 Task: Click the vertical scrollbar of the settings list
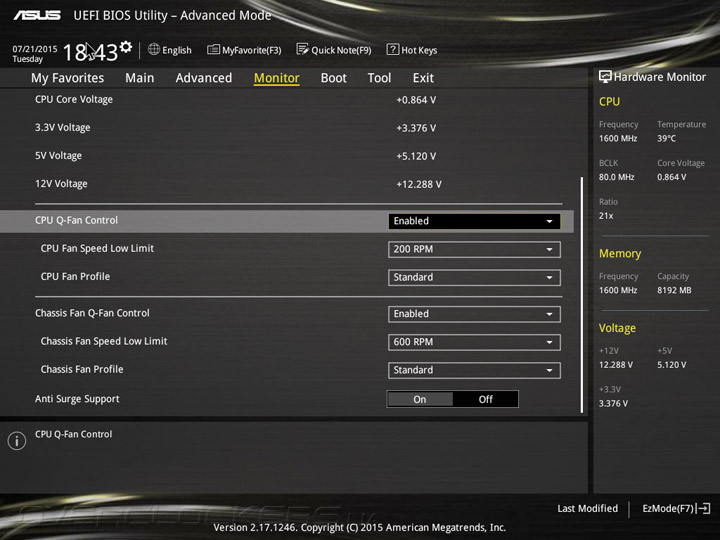pyautogui.click(x=582, y=295)
